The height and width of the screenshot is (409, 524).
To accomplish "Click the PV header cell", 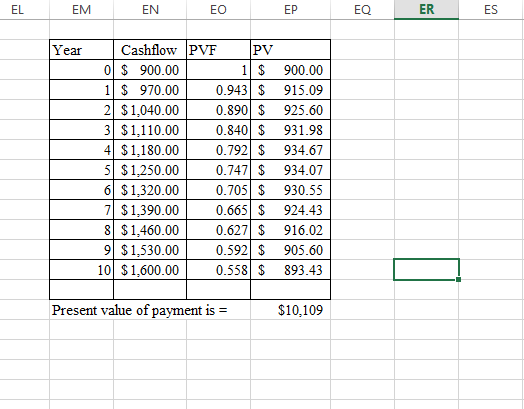I will click(x=290, y=50).
